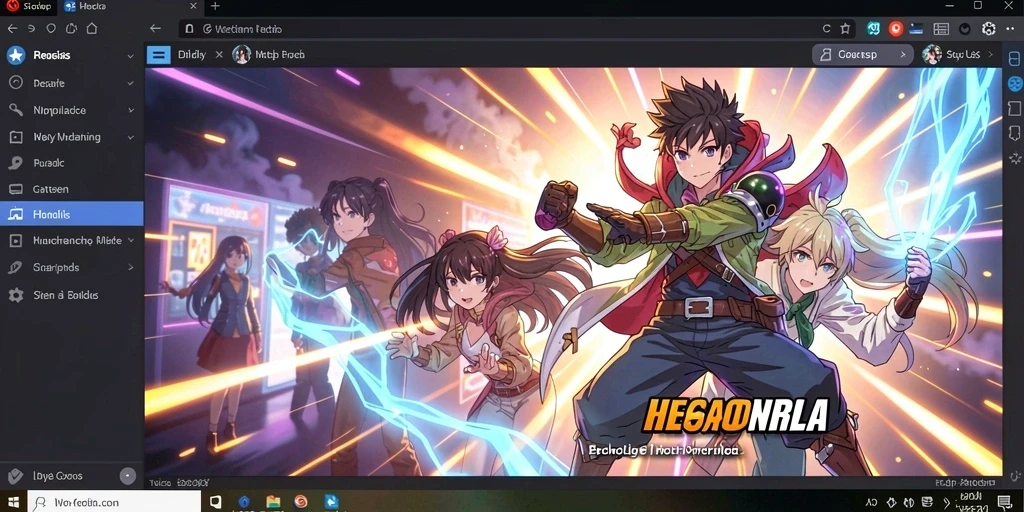Viewport: 1024px width, 512px height.
Task: Expand the Nery Midaning chevron
Action: pyautogui.click(x=130, y=137)
